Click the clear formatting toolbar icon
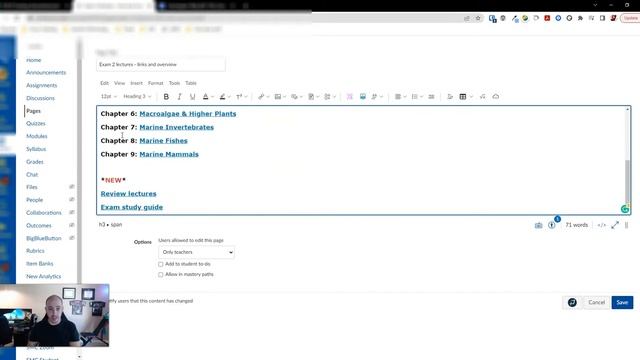Image resolution: width=640 pixels, height=360 pixels. (x=450, y=97)
